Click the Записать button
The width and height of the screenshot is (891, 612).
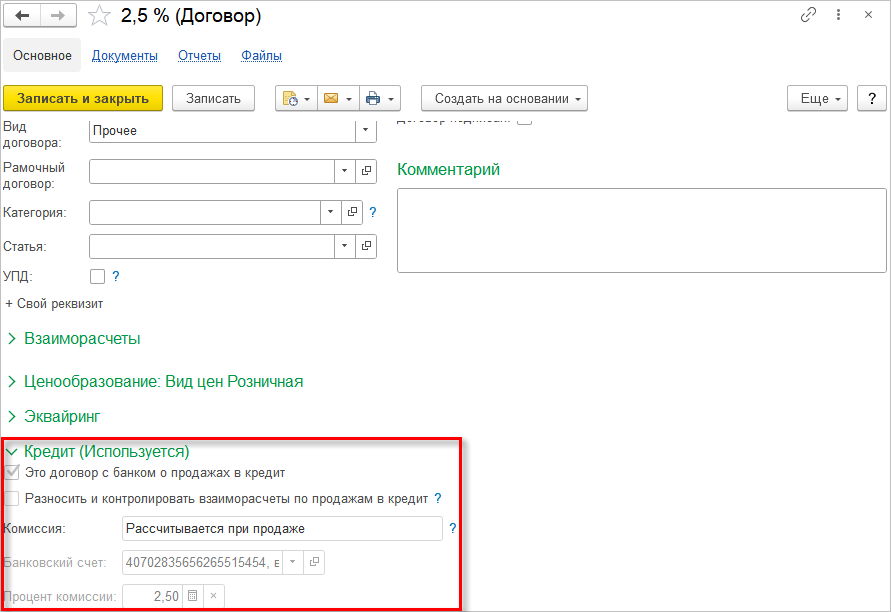[213, 98]
